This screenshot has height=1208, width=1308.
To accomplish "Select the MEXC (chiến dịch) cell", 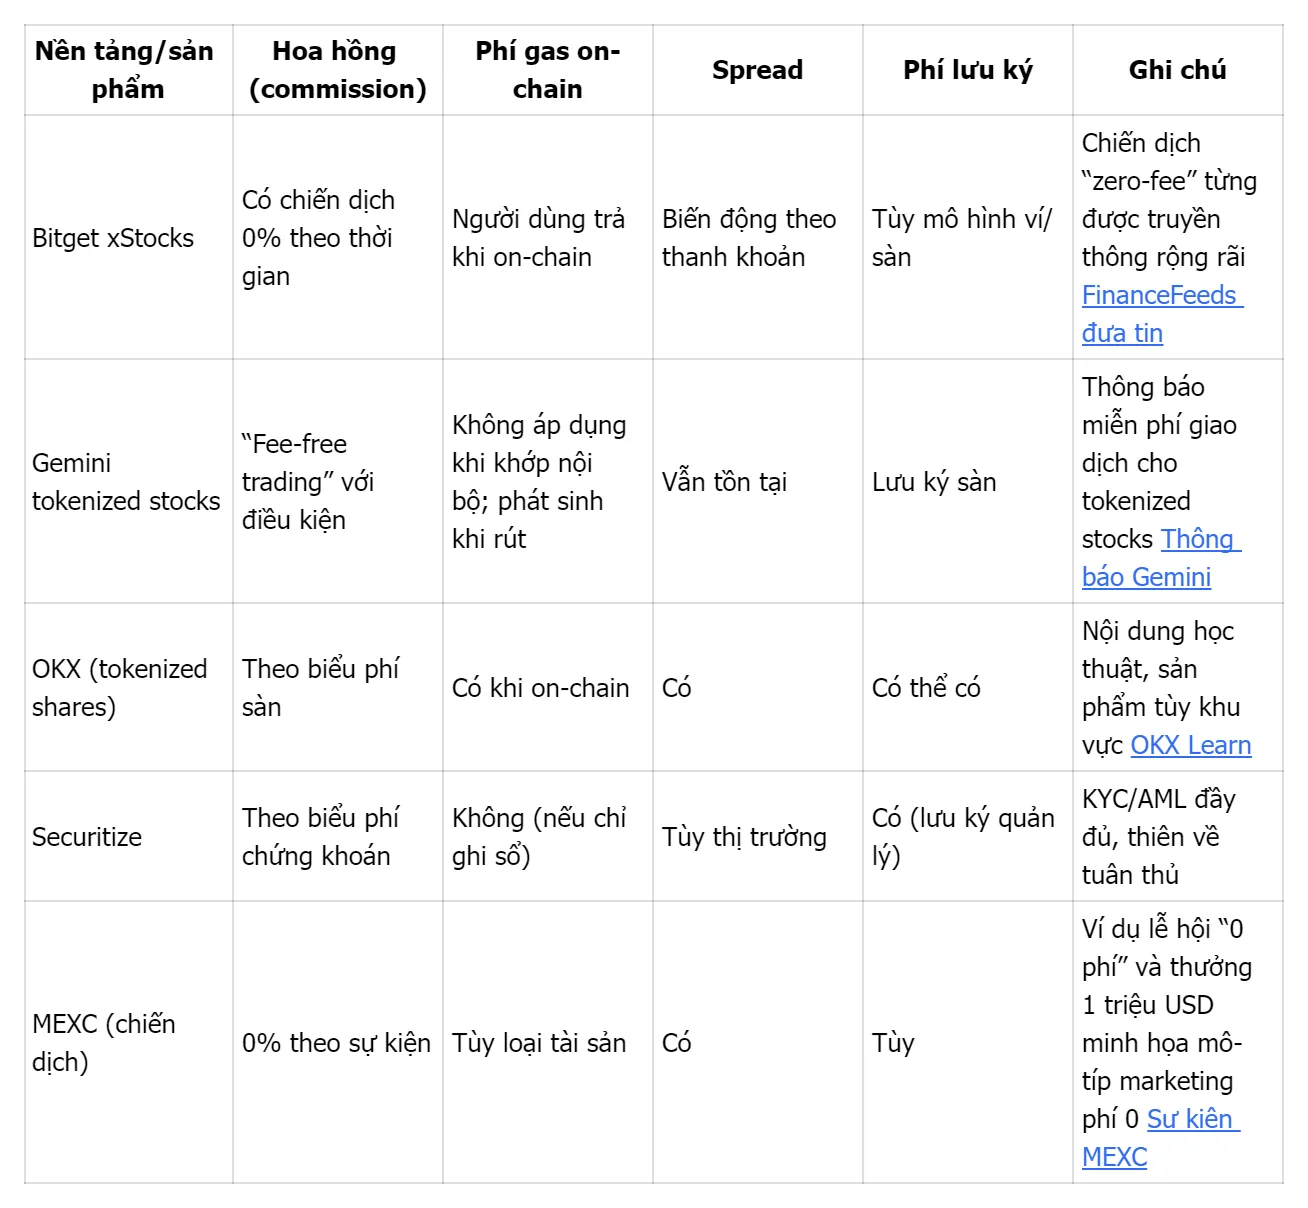I will pos(104,1043).
